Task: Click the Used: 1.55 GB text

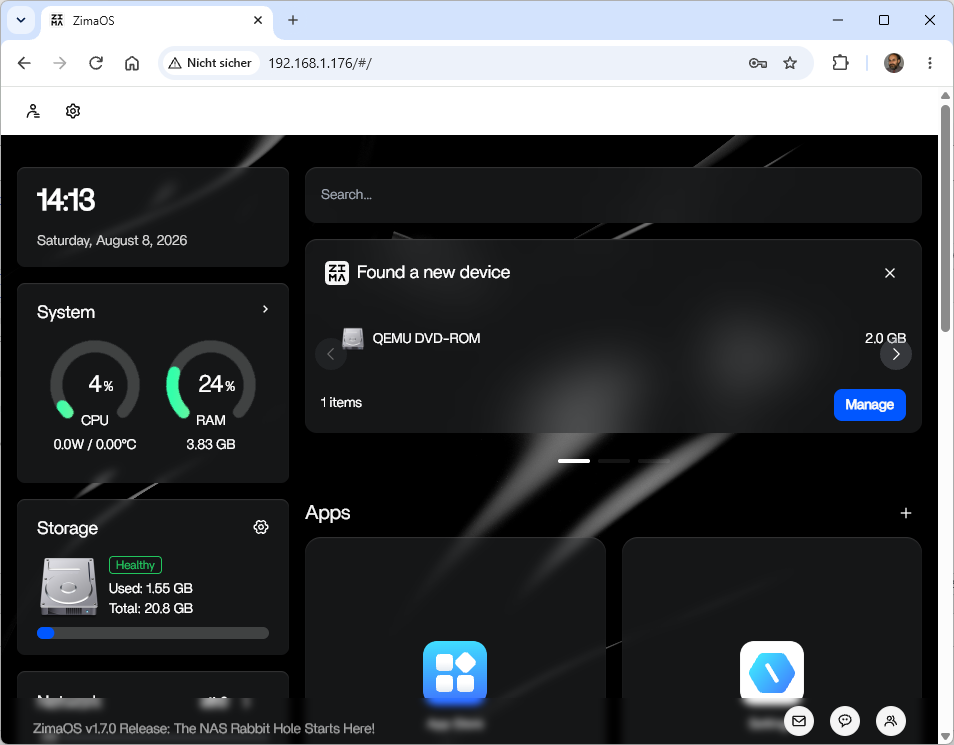Action: [151, 588]
